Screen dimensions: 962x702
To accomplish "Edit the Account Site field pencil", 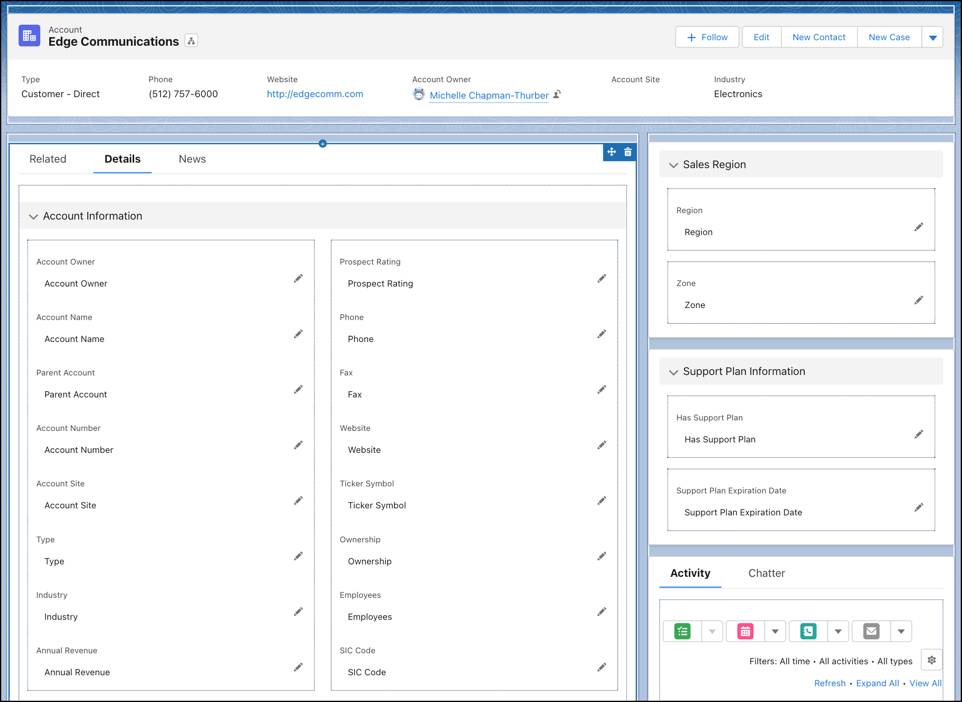I will pos(298,501).
